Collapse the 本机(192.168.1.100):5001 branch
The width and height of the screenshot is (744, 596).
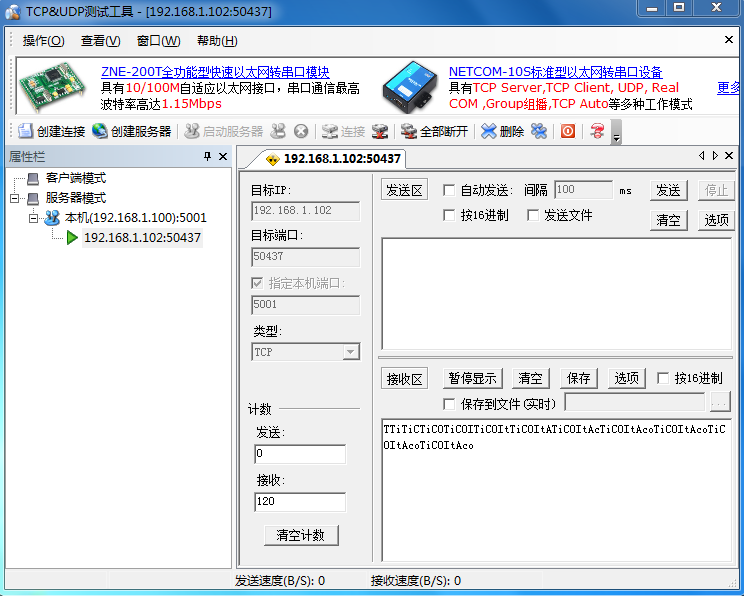pos(33,218)
